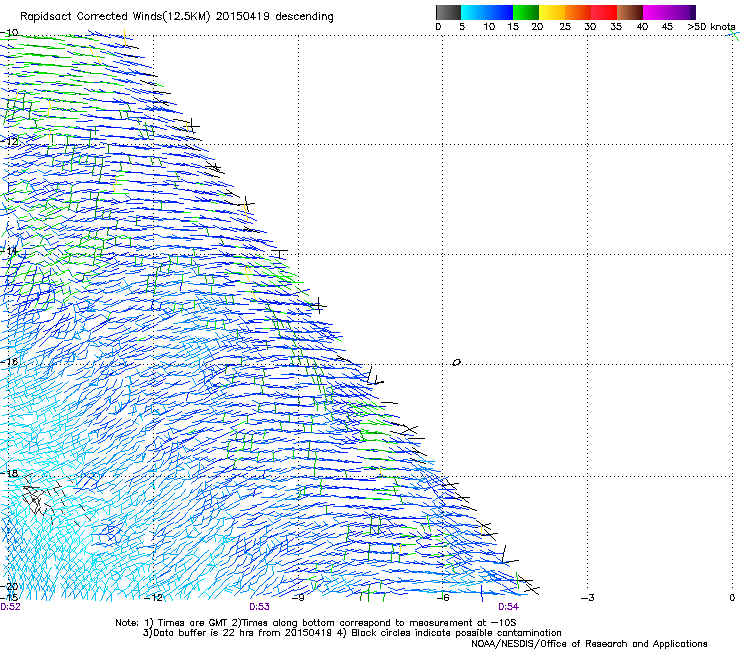Click the purple time stamp '0:54'
Viewport: 740px width, 650px height.
[508, 607]
